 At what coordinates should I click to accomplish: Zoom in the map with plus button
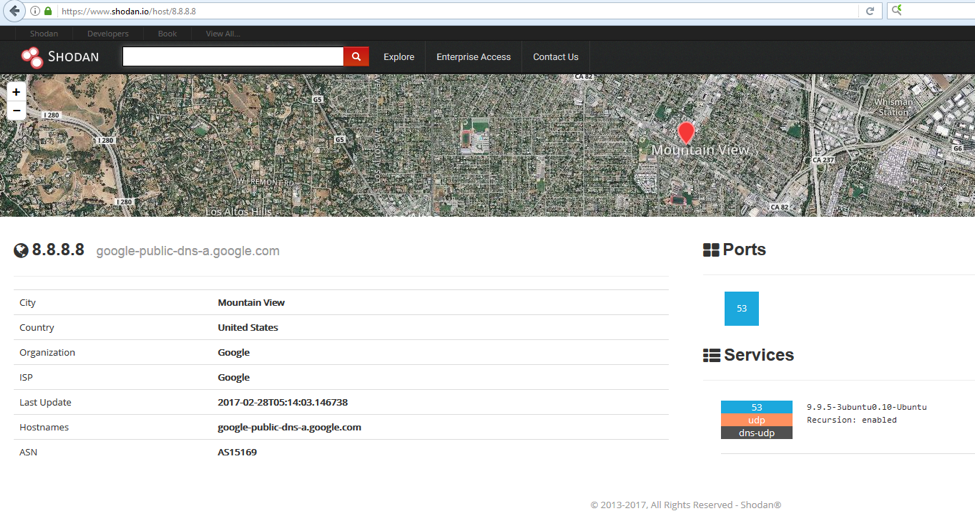(16, 92)
